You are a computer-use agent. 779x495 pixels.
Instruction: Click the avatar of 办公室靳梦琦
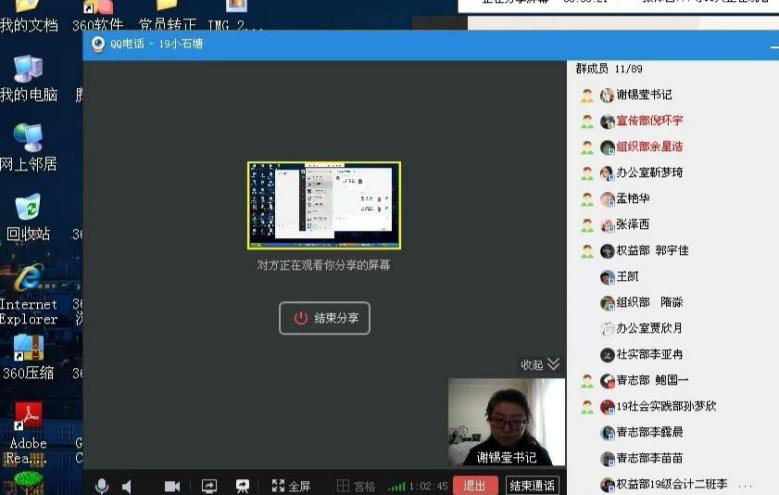tap(607, 173)
